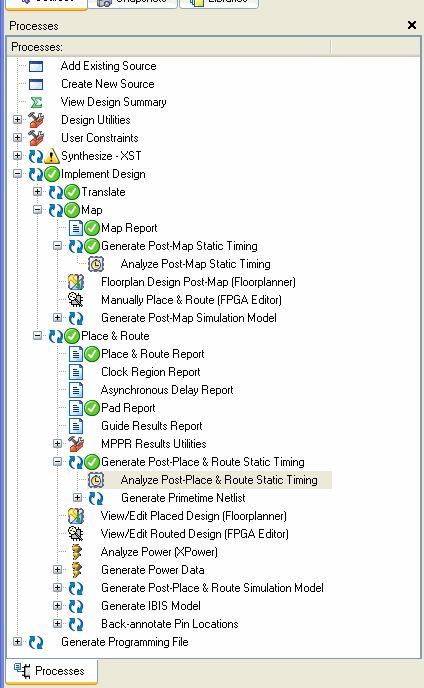Collapse the Generate Post-Place & Route Static Timing node
424x688 pixels.
click(57, 462)
